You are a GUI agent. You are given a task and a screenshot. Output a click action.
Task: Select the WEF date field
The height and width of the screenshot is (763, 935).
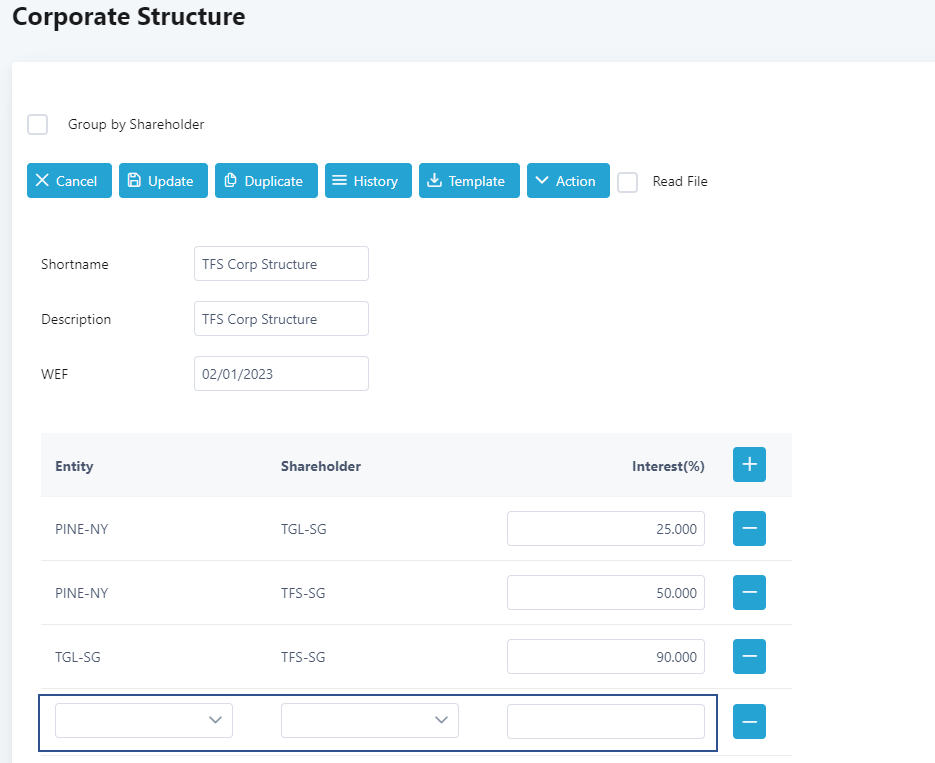coord(281,374)
